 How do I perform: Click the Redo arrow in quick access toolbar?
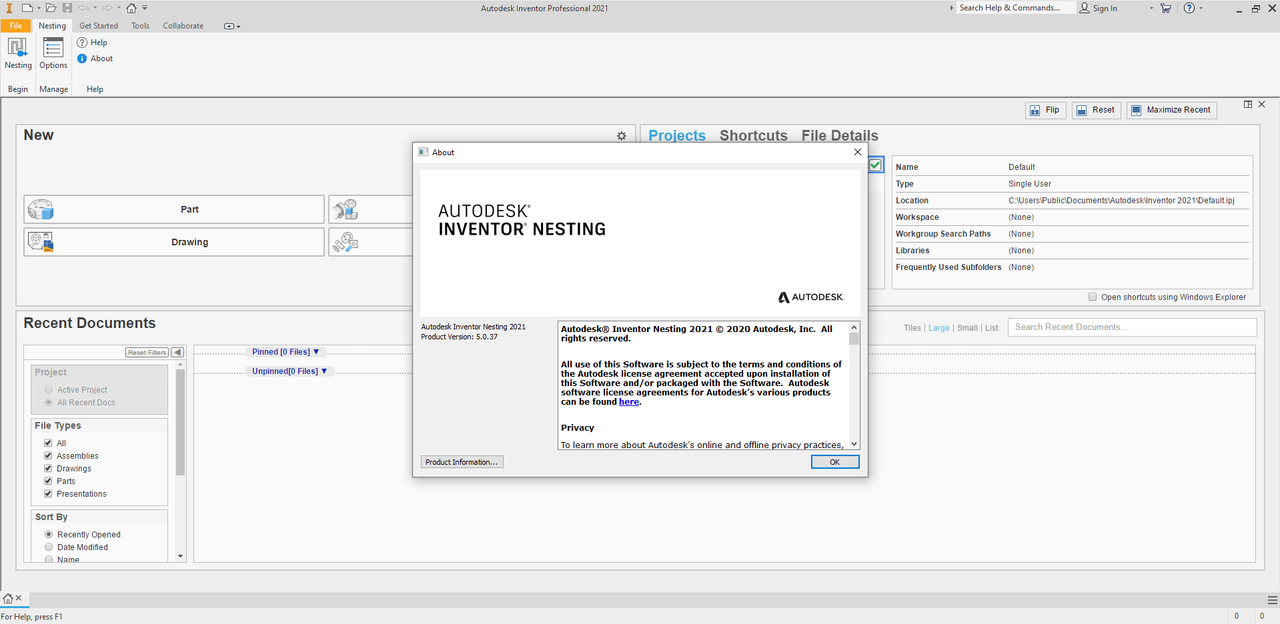pyautogui.click(x=107, y=8)
